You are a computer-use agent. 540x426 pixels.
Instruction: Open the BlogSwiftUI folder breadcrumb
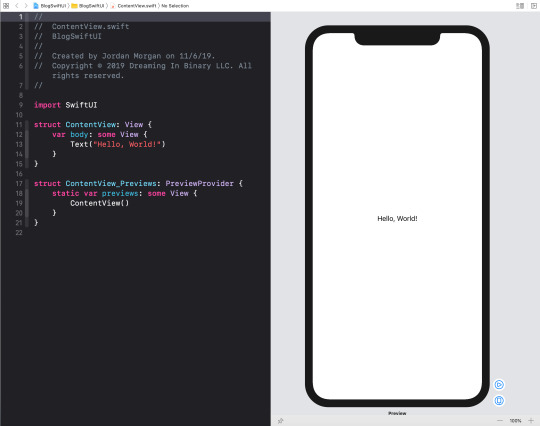(88, 6)
